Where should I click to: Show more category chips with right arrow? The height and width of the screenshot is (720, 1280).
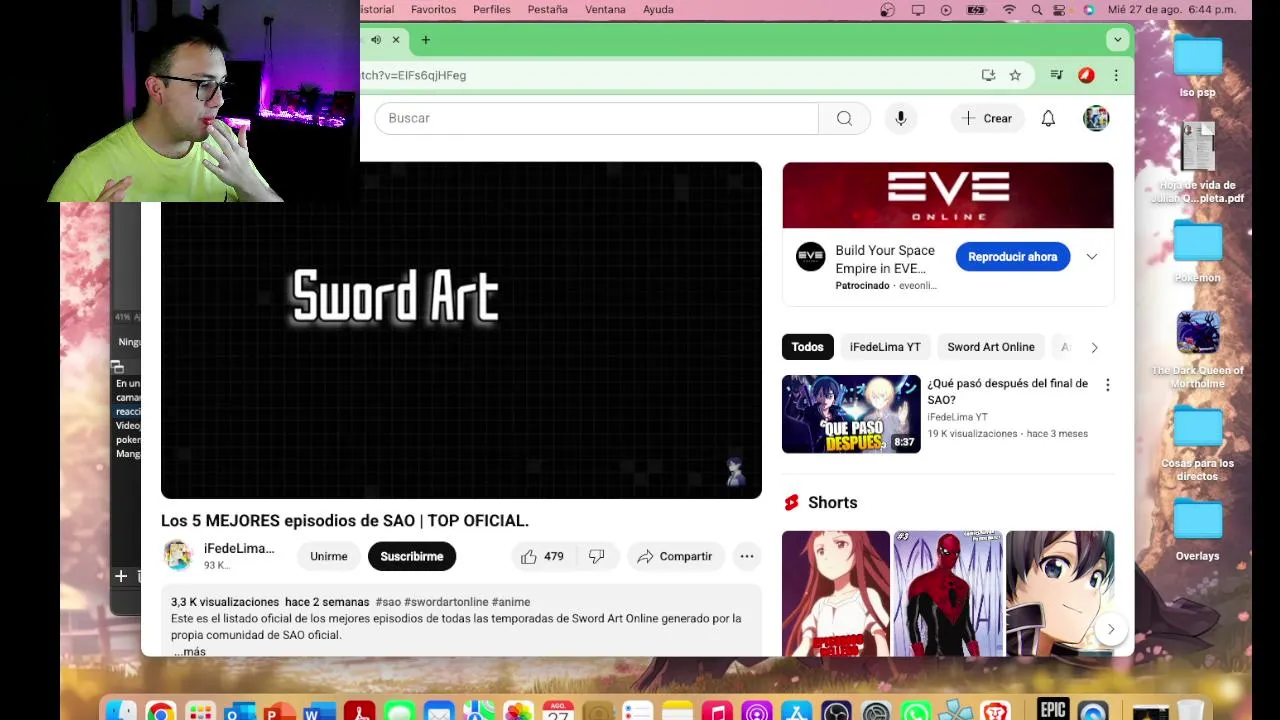1094,347
